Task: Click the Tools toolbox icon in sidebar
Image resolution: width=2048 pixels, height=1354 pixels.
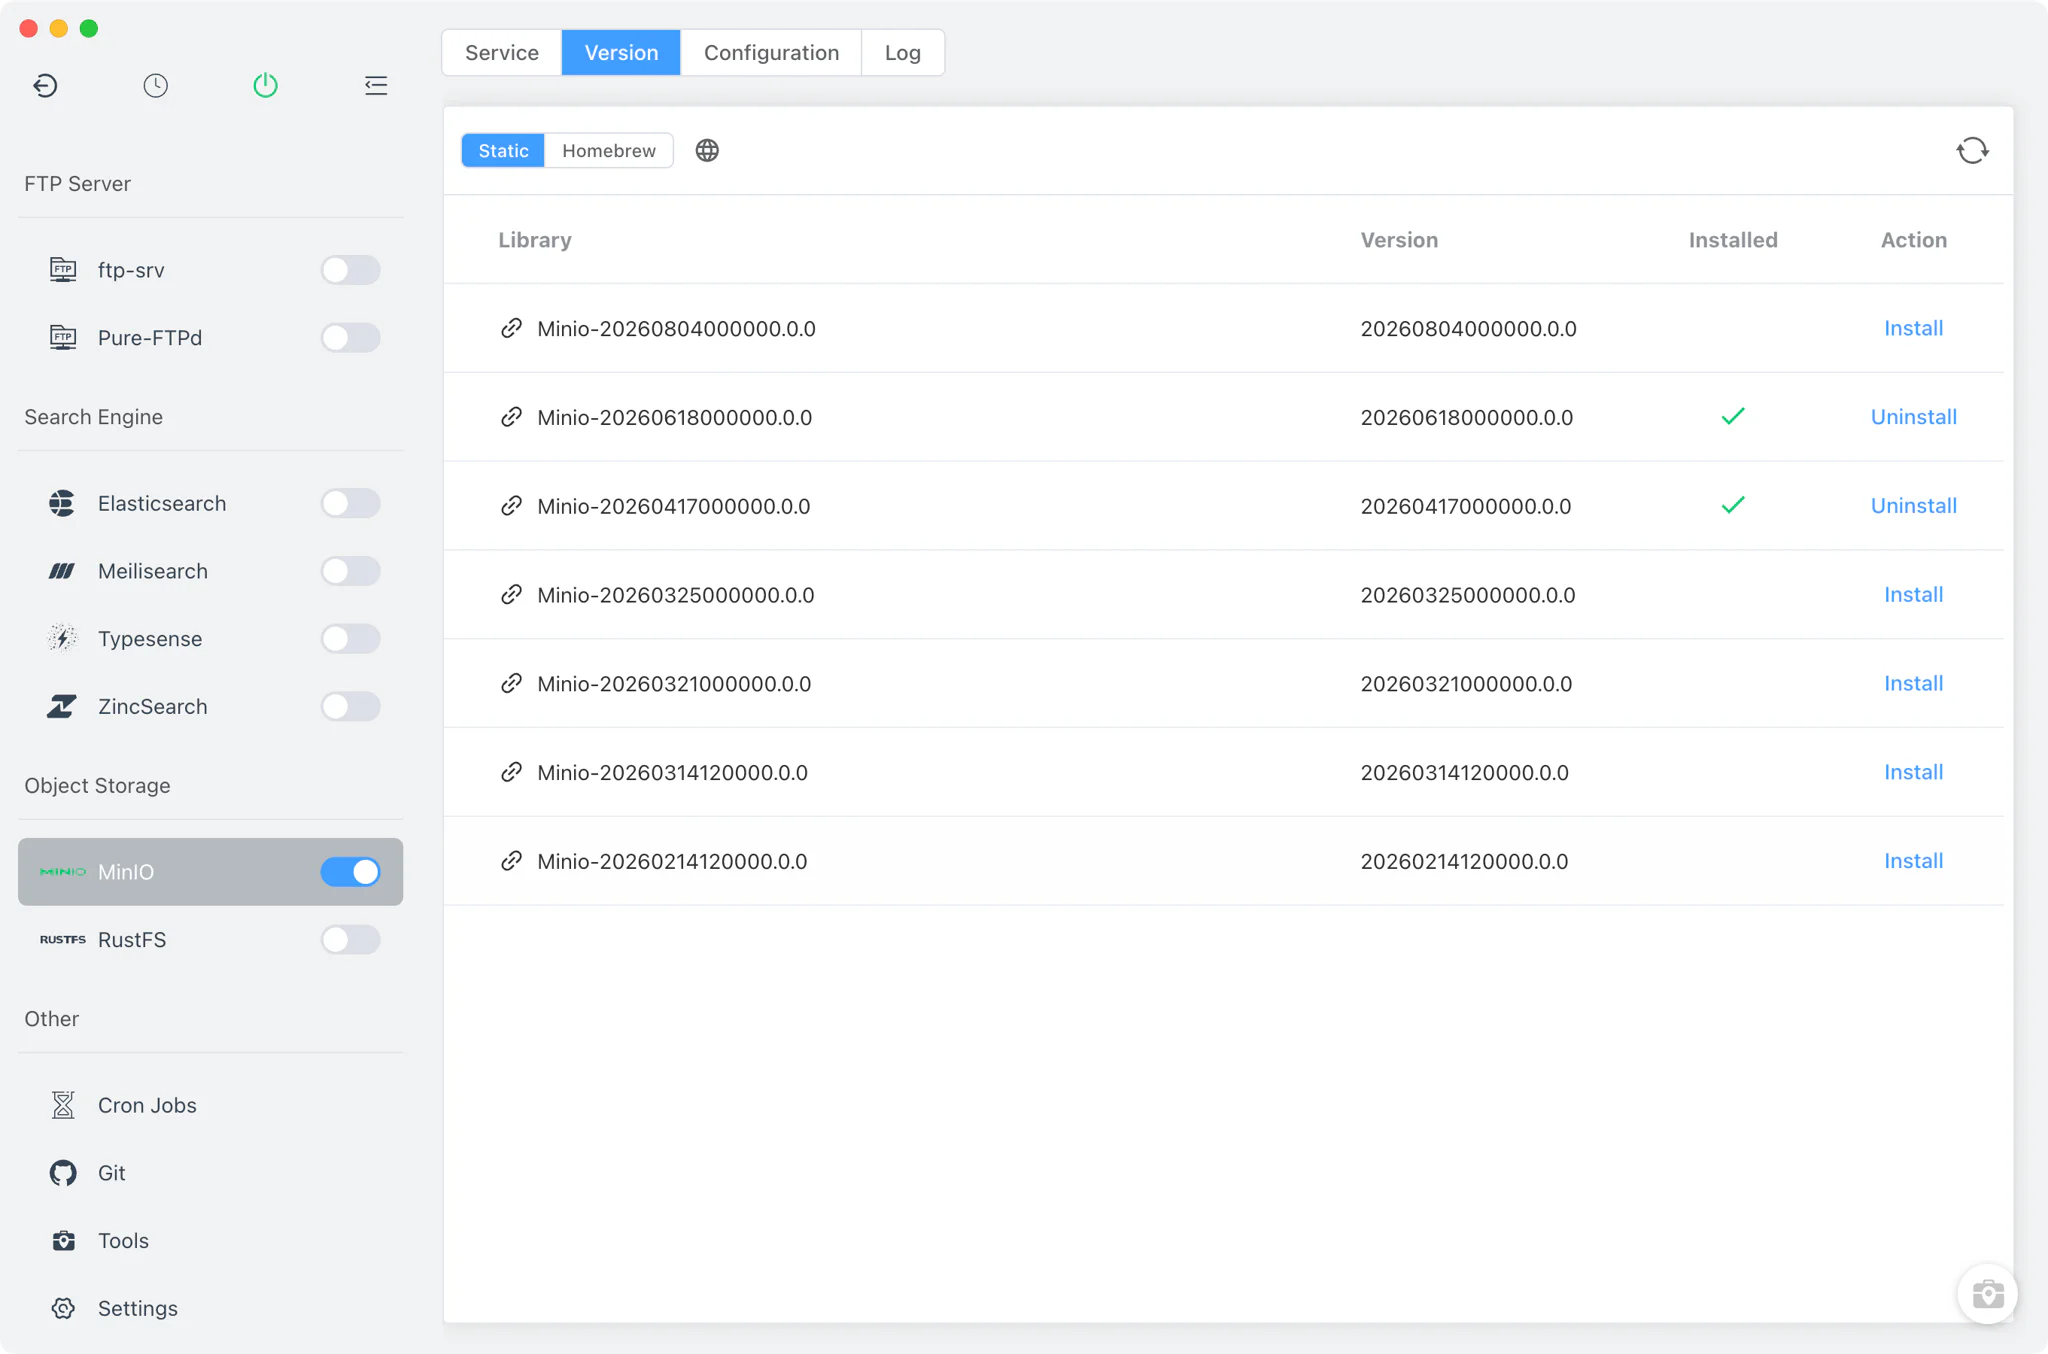Action: click(x=63, y=1241)
